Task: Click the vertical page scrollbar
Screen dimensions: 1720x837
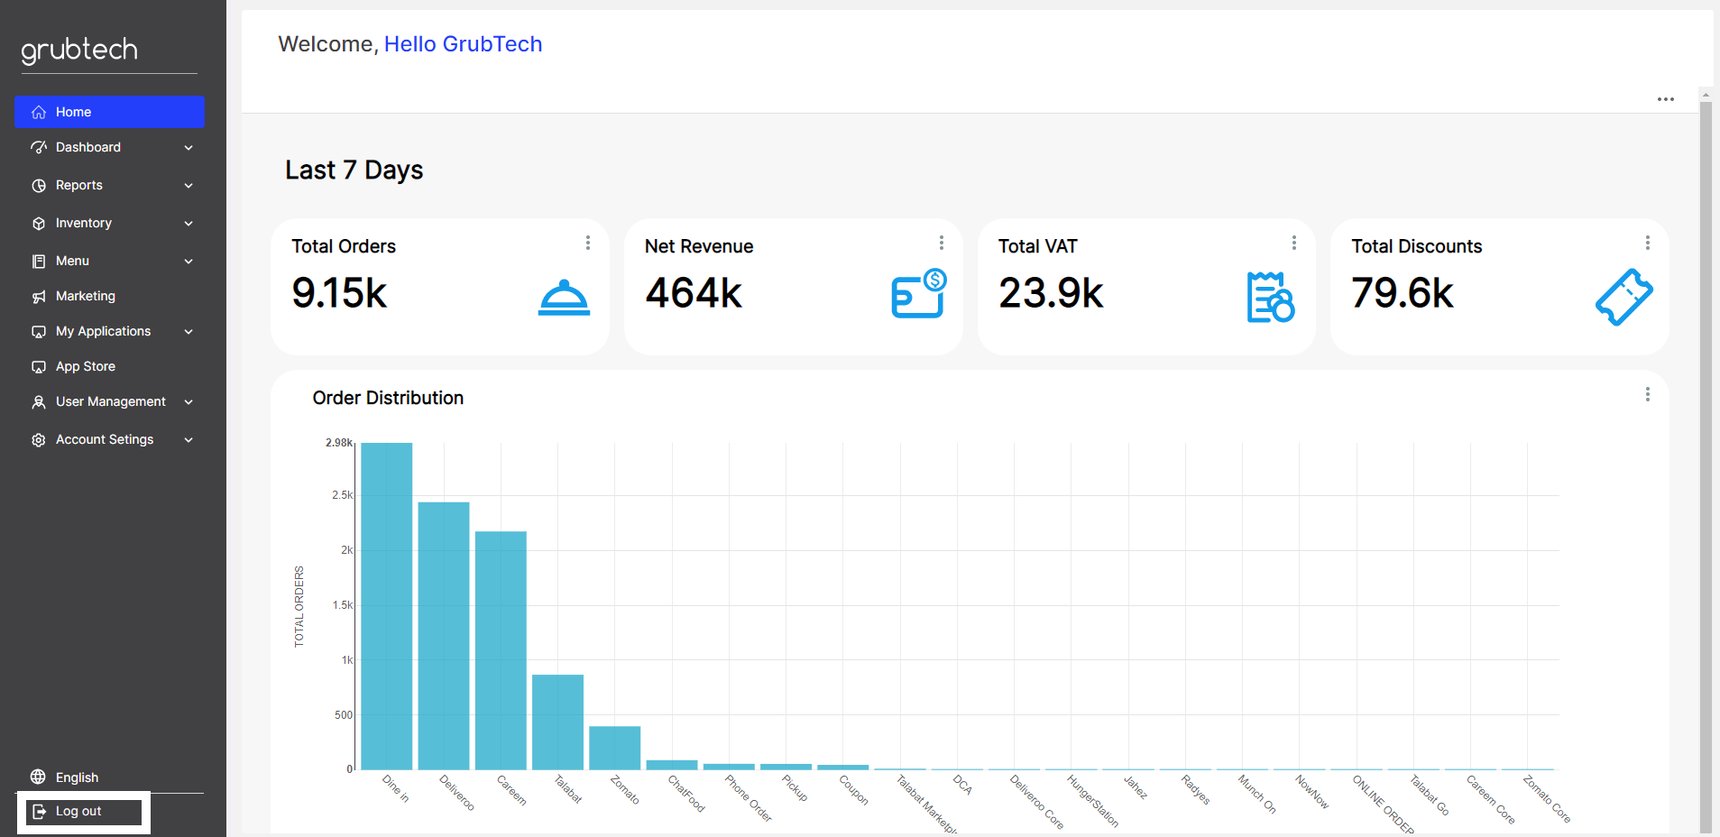Action: [x=1706, y=460]
